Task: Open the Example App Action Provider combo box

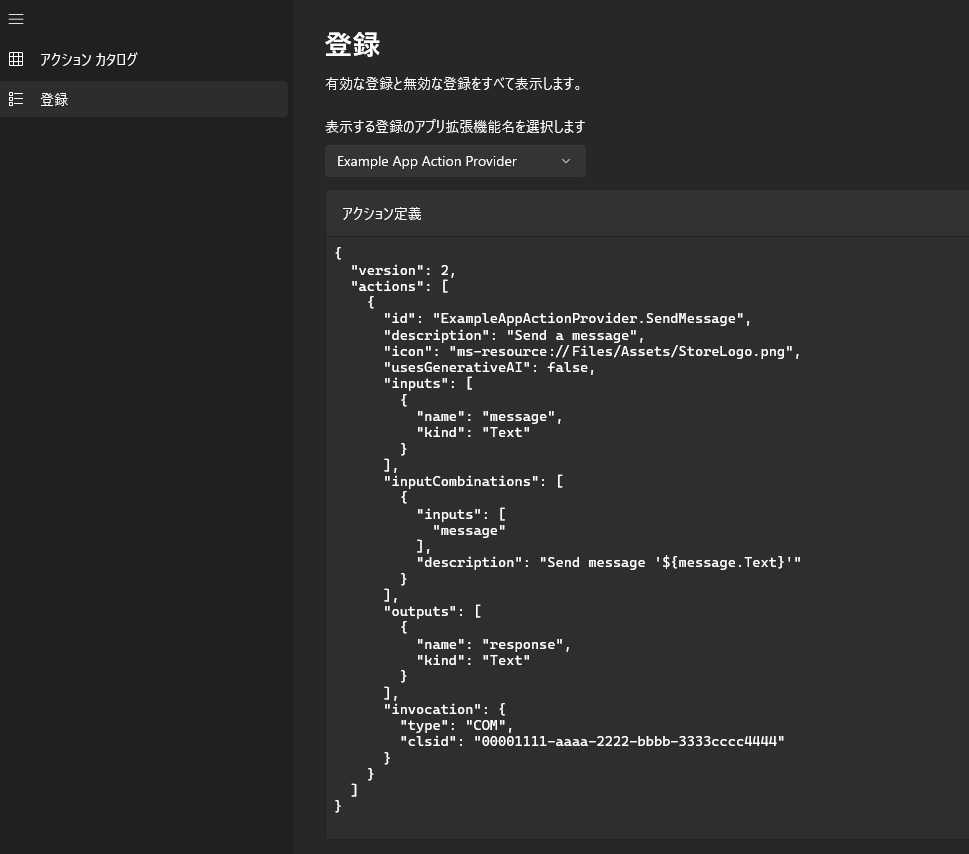Action: [455, 161]
